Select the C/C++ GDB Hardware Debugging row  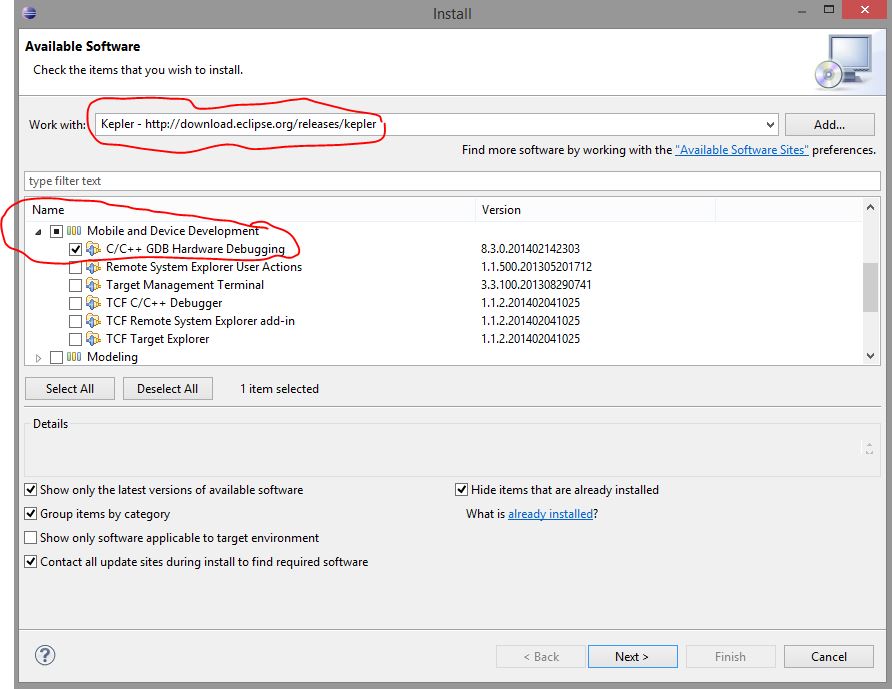click(444, 249)
